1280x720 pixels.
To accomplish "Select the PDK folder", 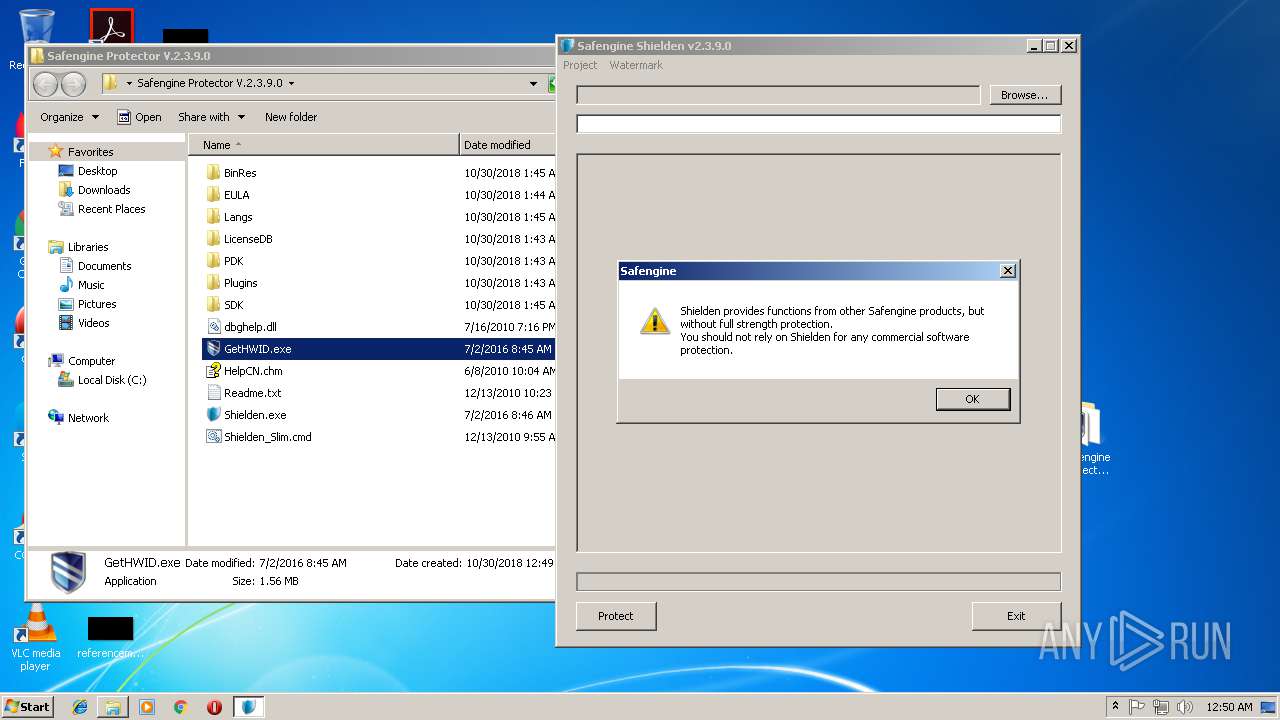I will coord(233,261).
